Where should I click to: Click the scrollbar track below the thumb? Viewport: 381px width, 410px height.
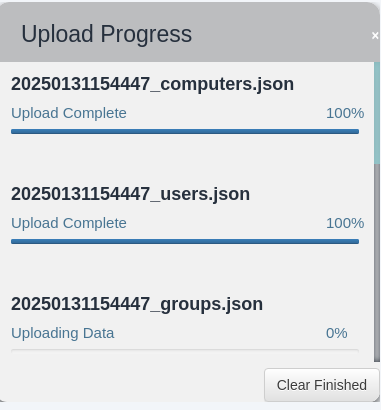[x=377, y=263]
